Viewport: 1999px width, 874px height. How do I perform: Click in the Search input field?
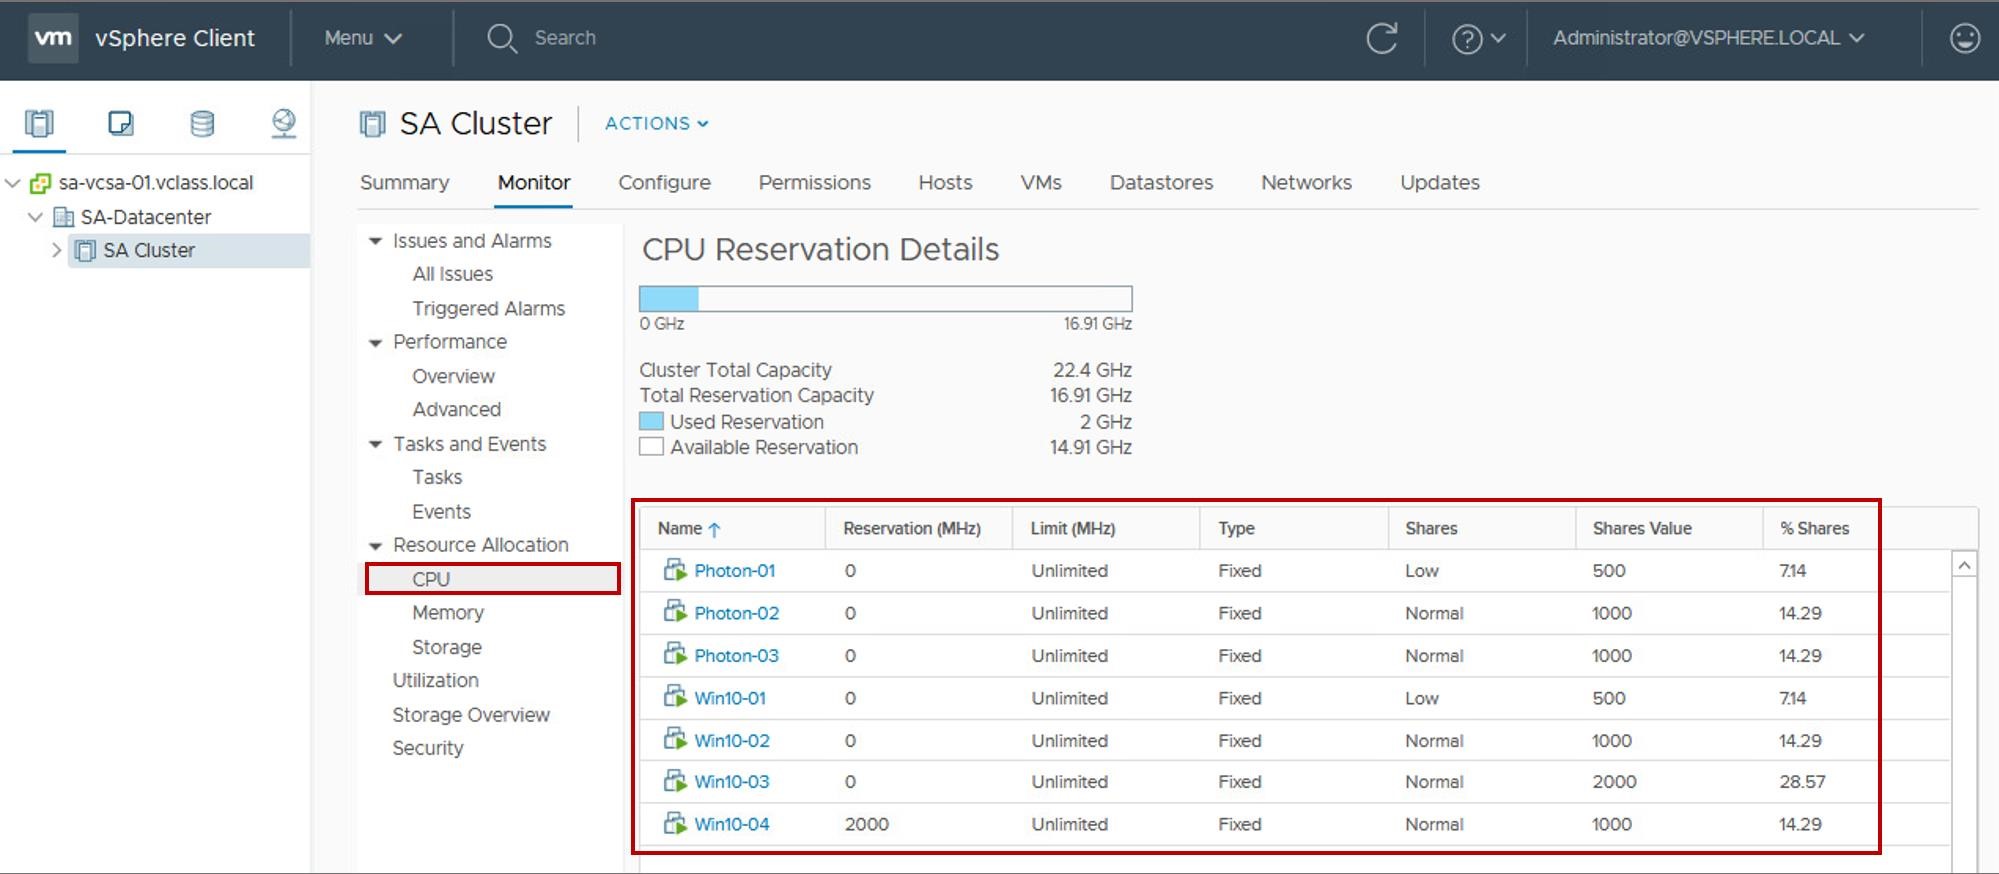pos(565,38)
